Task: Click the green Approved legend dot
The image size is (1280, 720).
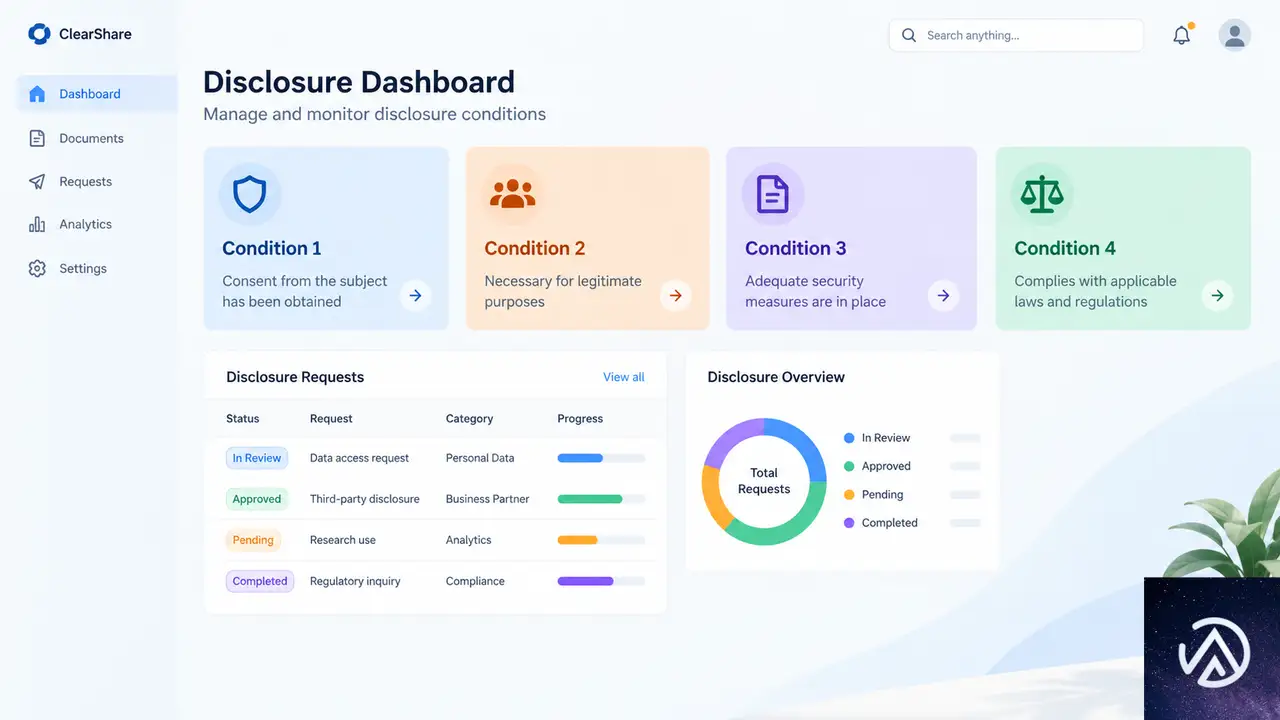Action: tap(849, 466)
